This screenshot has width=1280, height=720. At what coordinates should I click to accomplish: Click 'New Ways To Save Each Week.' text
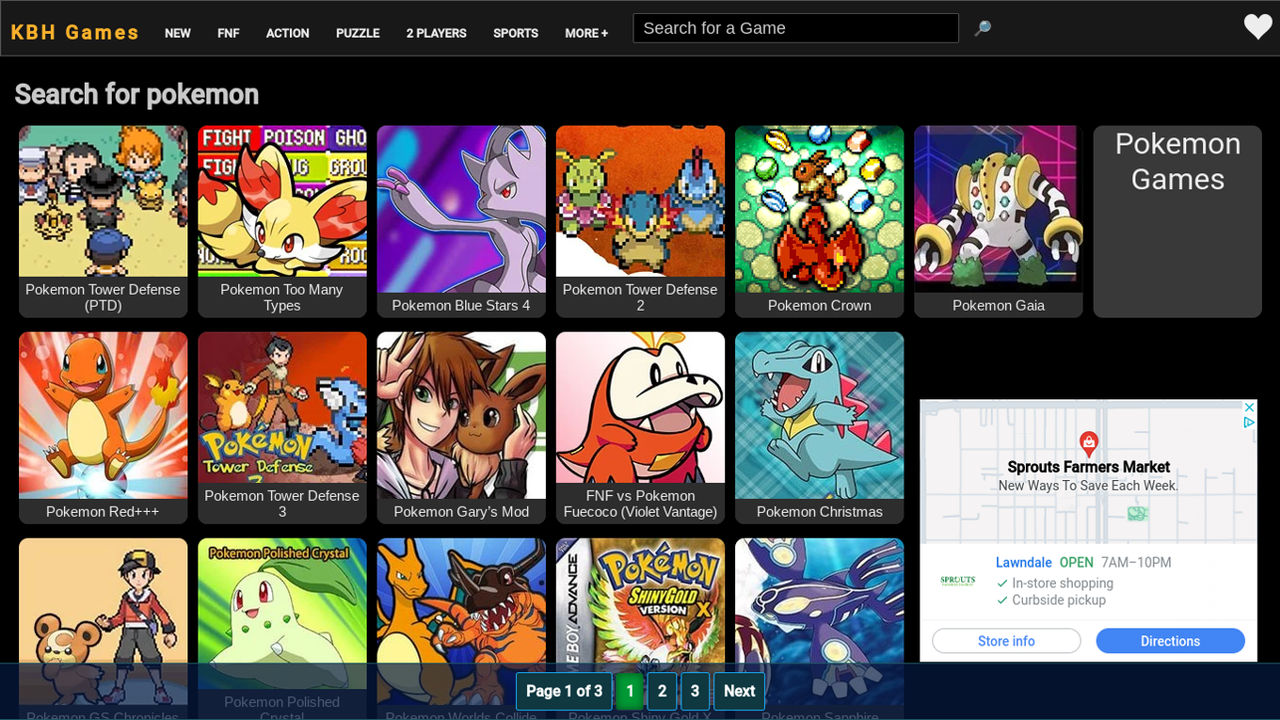coord(1089,485)
